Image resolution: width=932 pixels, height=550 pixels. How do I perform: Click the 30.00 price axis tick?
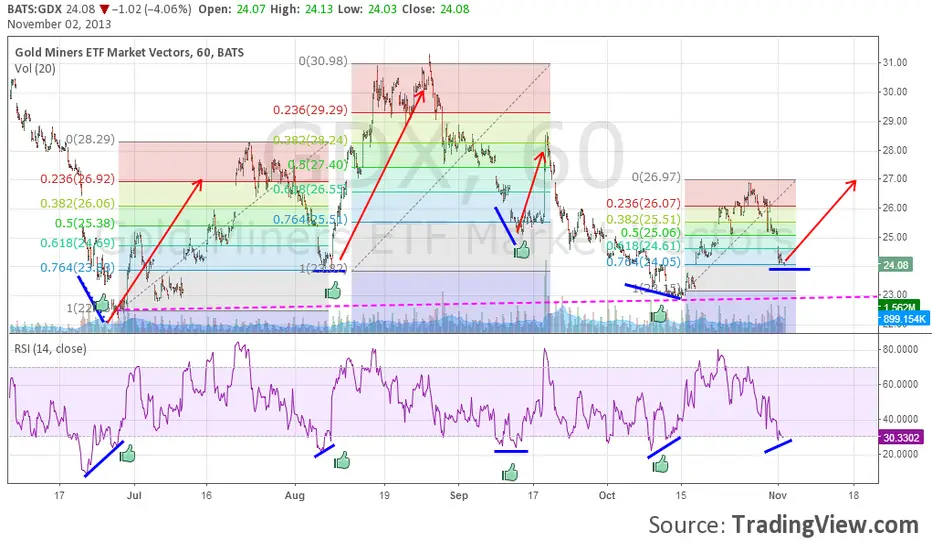895,92
